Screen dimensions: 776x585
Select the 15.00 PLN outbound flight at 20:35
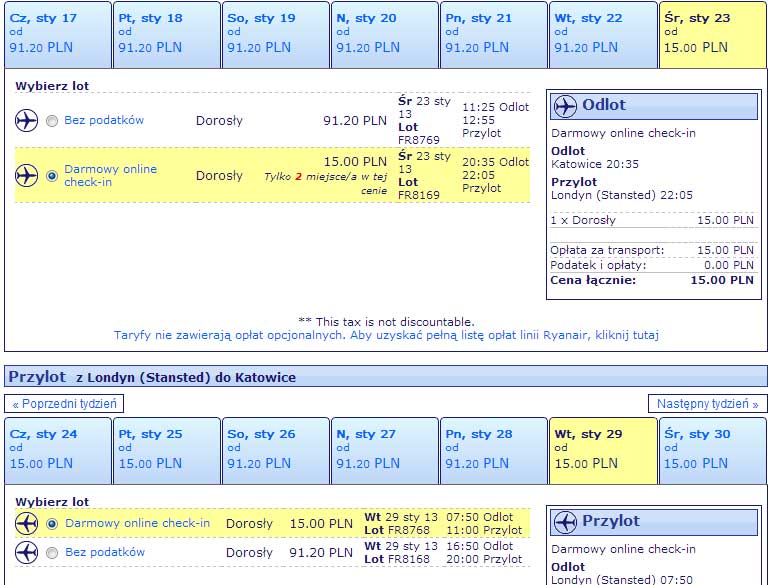click(52, 176)
